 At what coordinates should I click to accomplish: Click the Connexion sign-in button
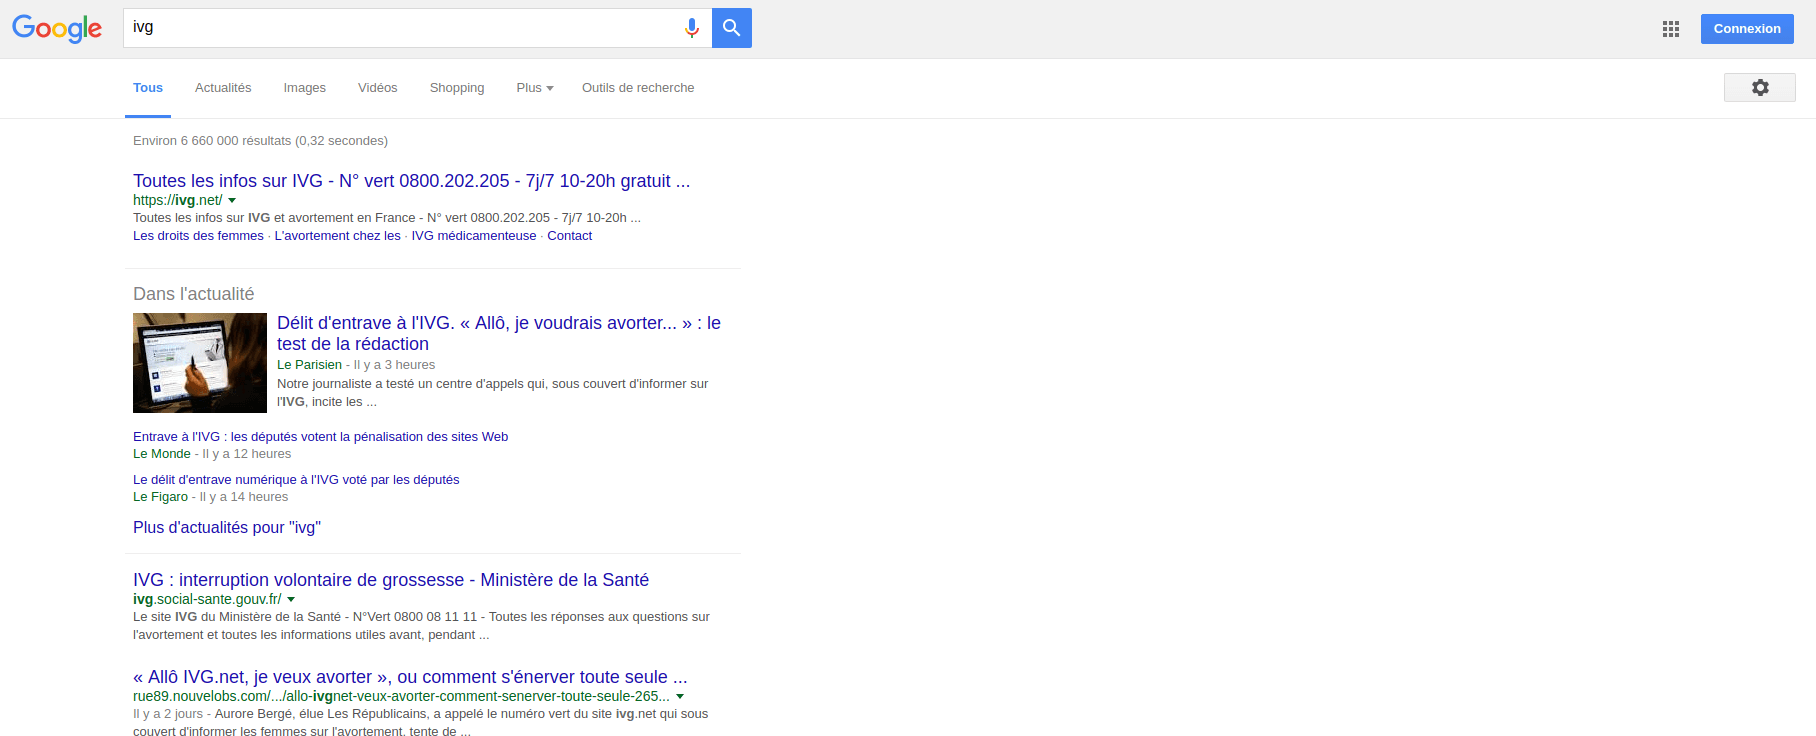click(1747, 29)
